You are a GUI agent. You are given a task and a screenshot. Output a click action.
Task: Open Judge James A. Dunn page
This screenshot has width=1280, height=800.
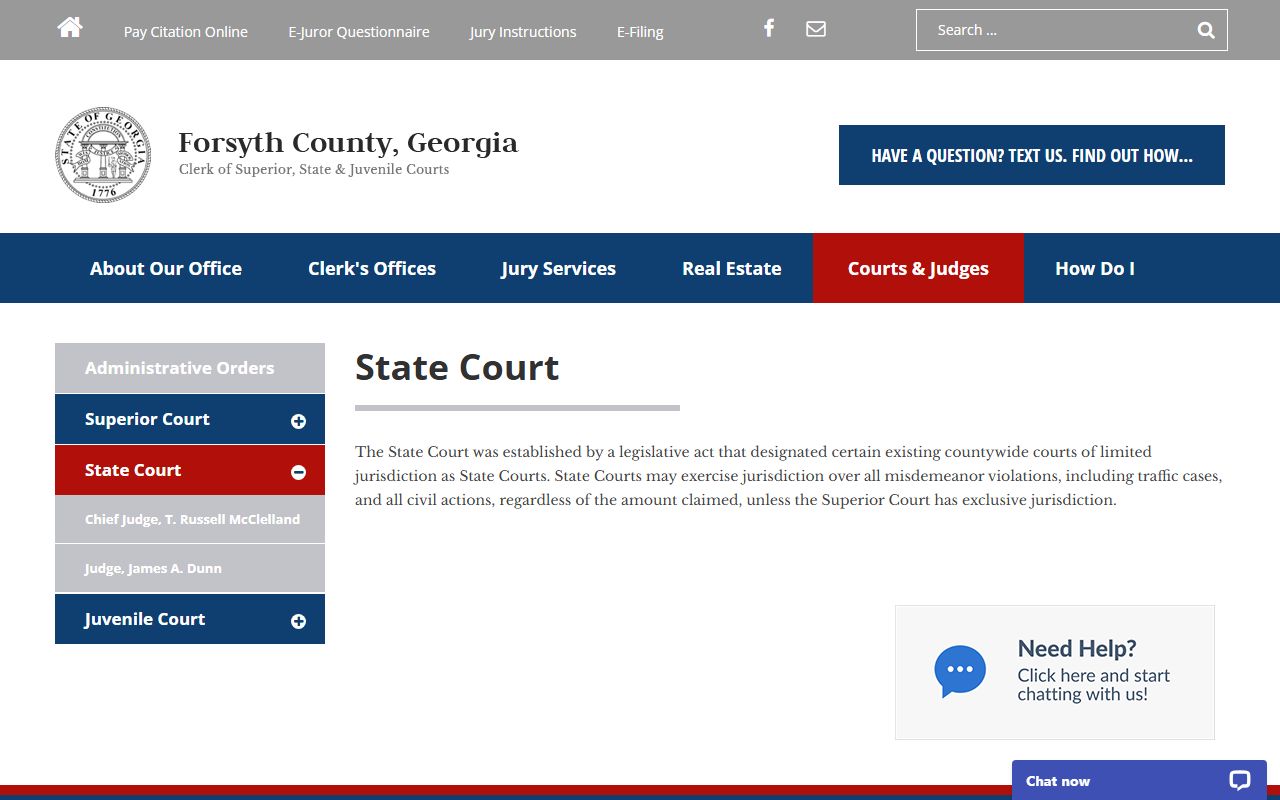click(190, 568)
